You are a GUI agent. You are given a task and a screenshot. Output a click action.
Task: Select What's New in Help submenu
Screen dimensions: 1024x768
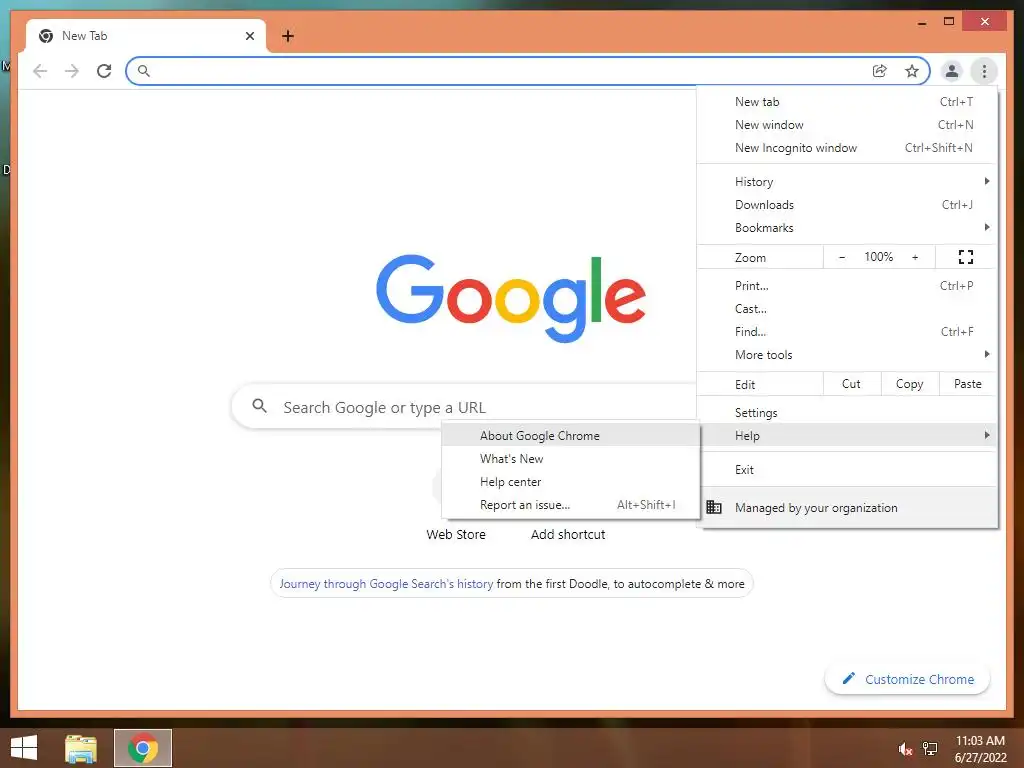click(571, 458)
